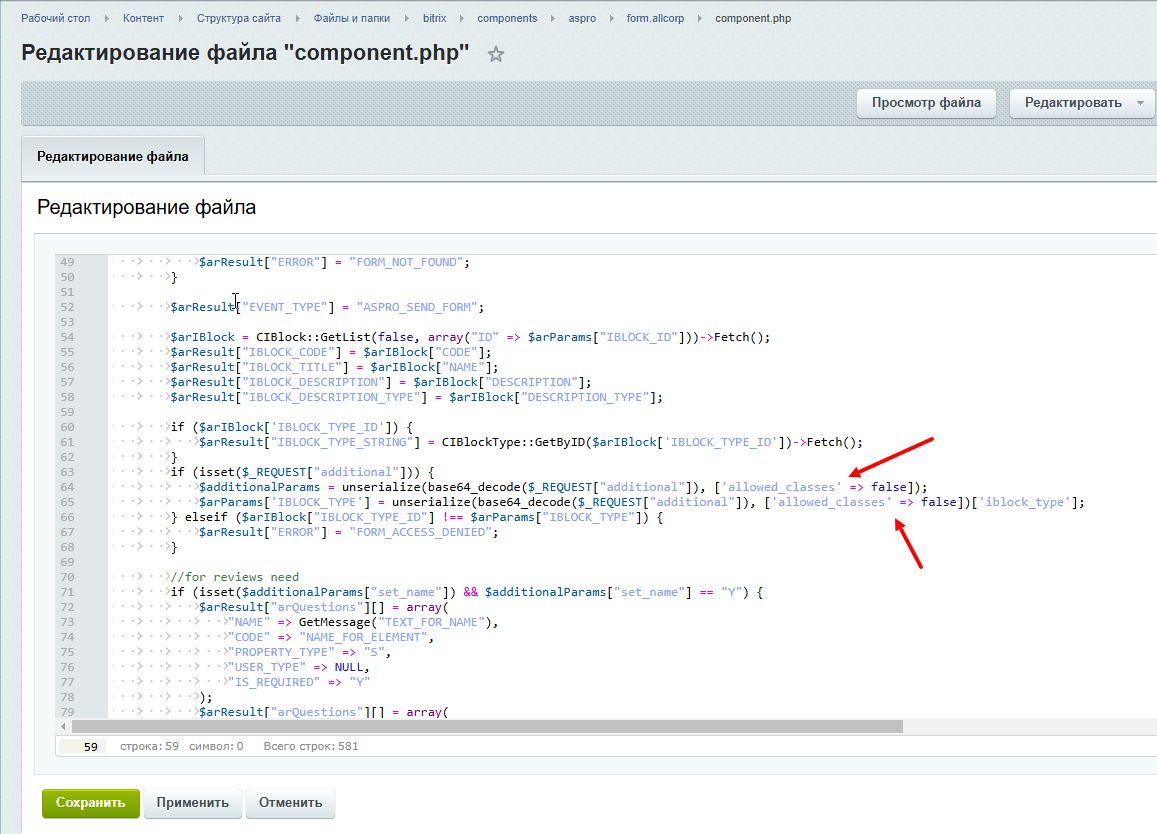This screenshot has width=1157, height=834.
Task: Navigate to Файлы и папки breadcrumb
Action: [x=351, y=18]
